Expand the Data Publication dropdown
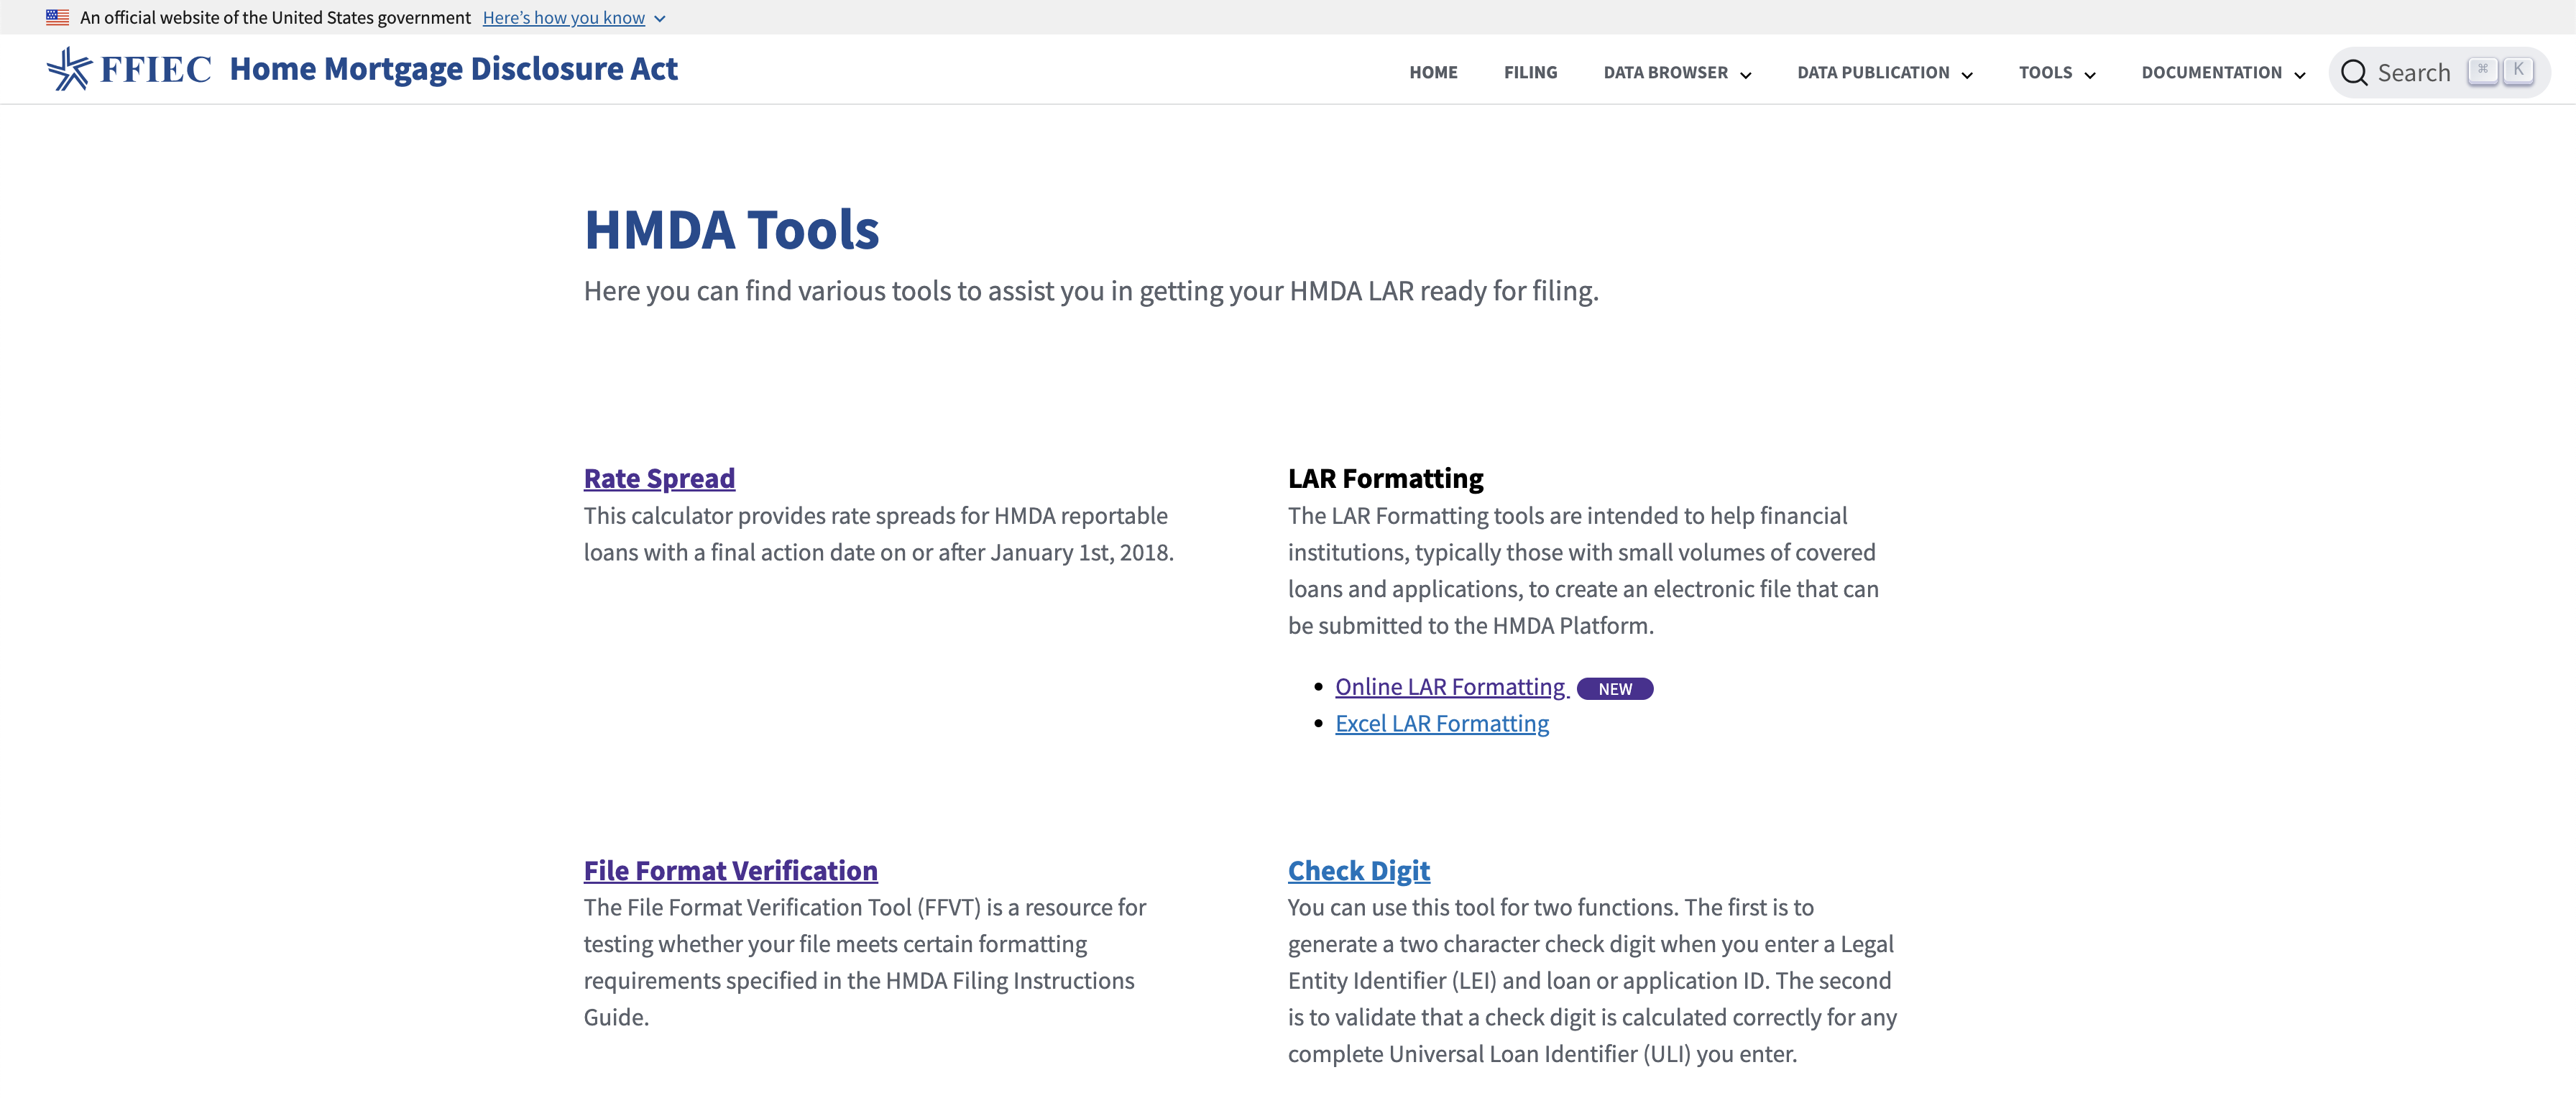Viewport: 2576px width, 1098px height. coord(1885,73)
